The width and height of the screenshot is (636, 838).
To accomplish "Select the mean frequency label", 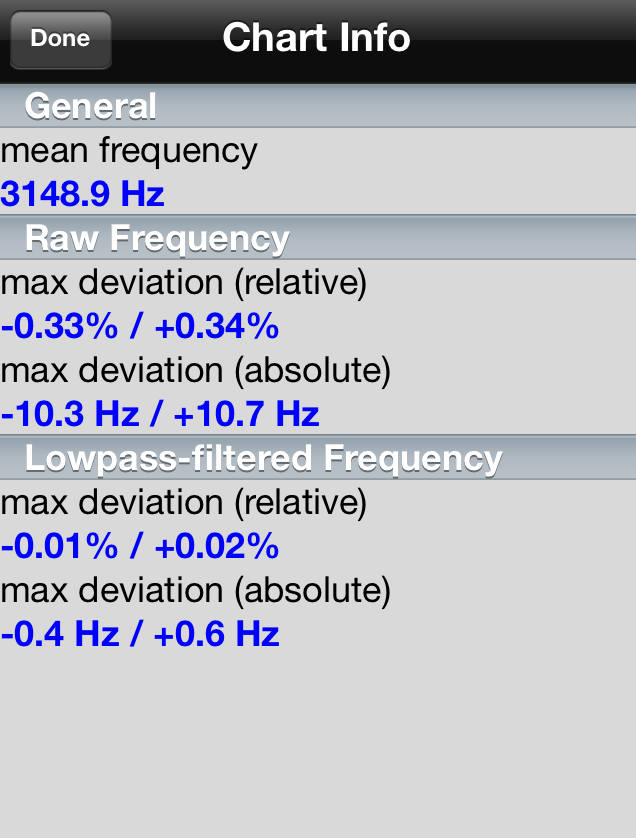I will point(129,151).
